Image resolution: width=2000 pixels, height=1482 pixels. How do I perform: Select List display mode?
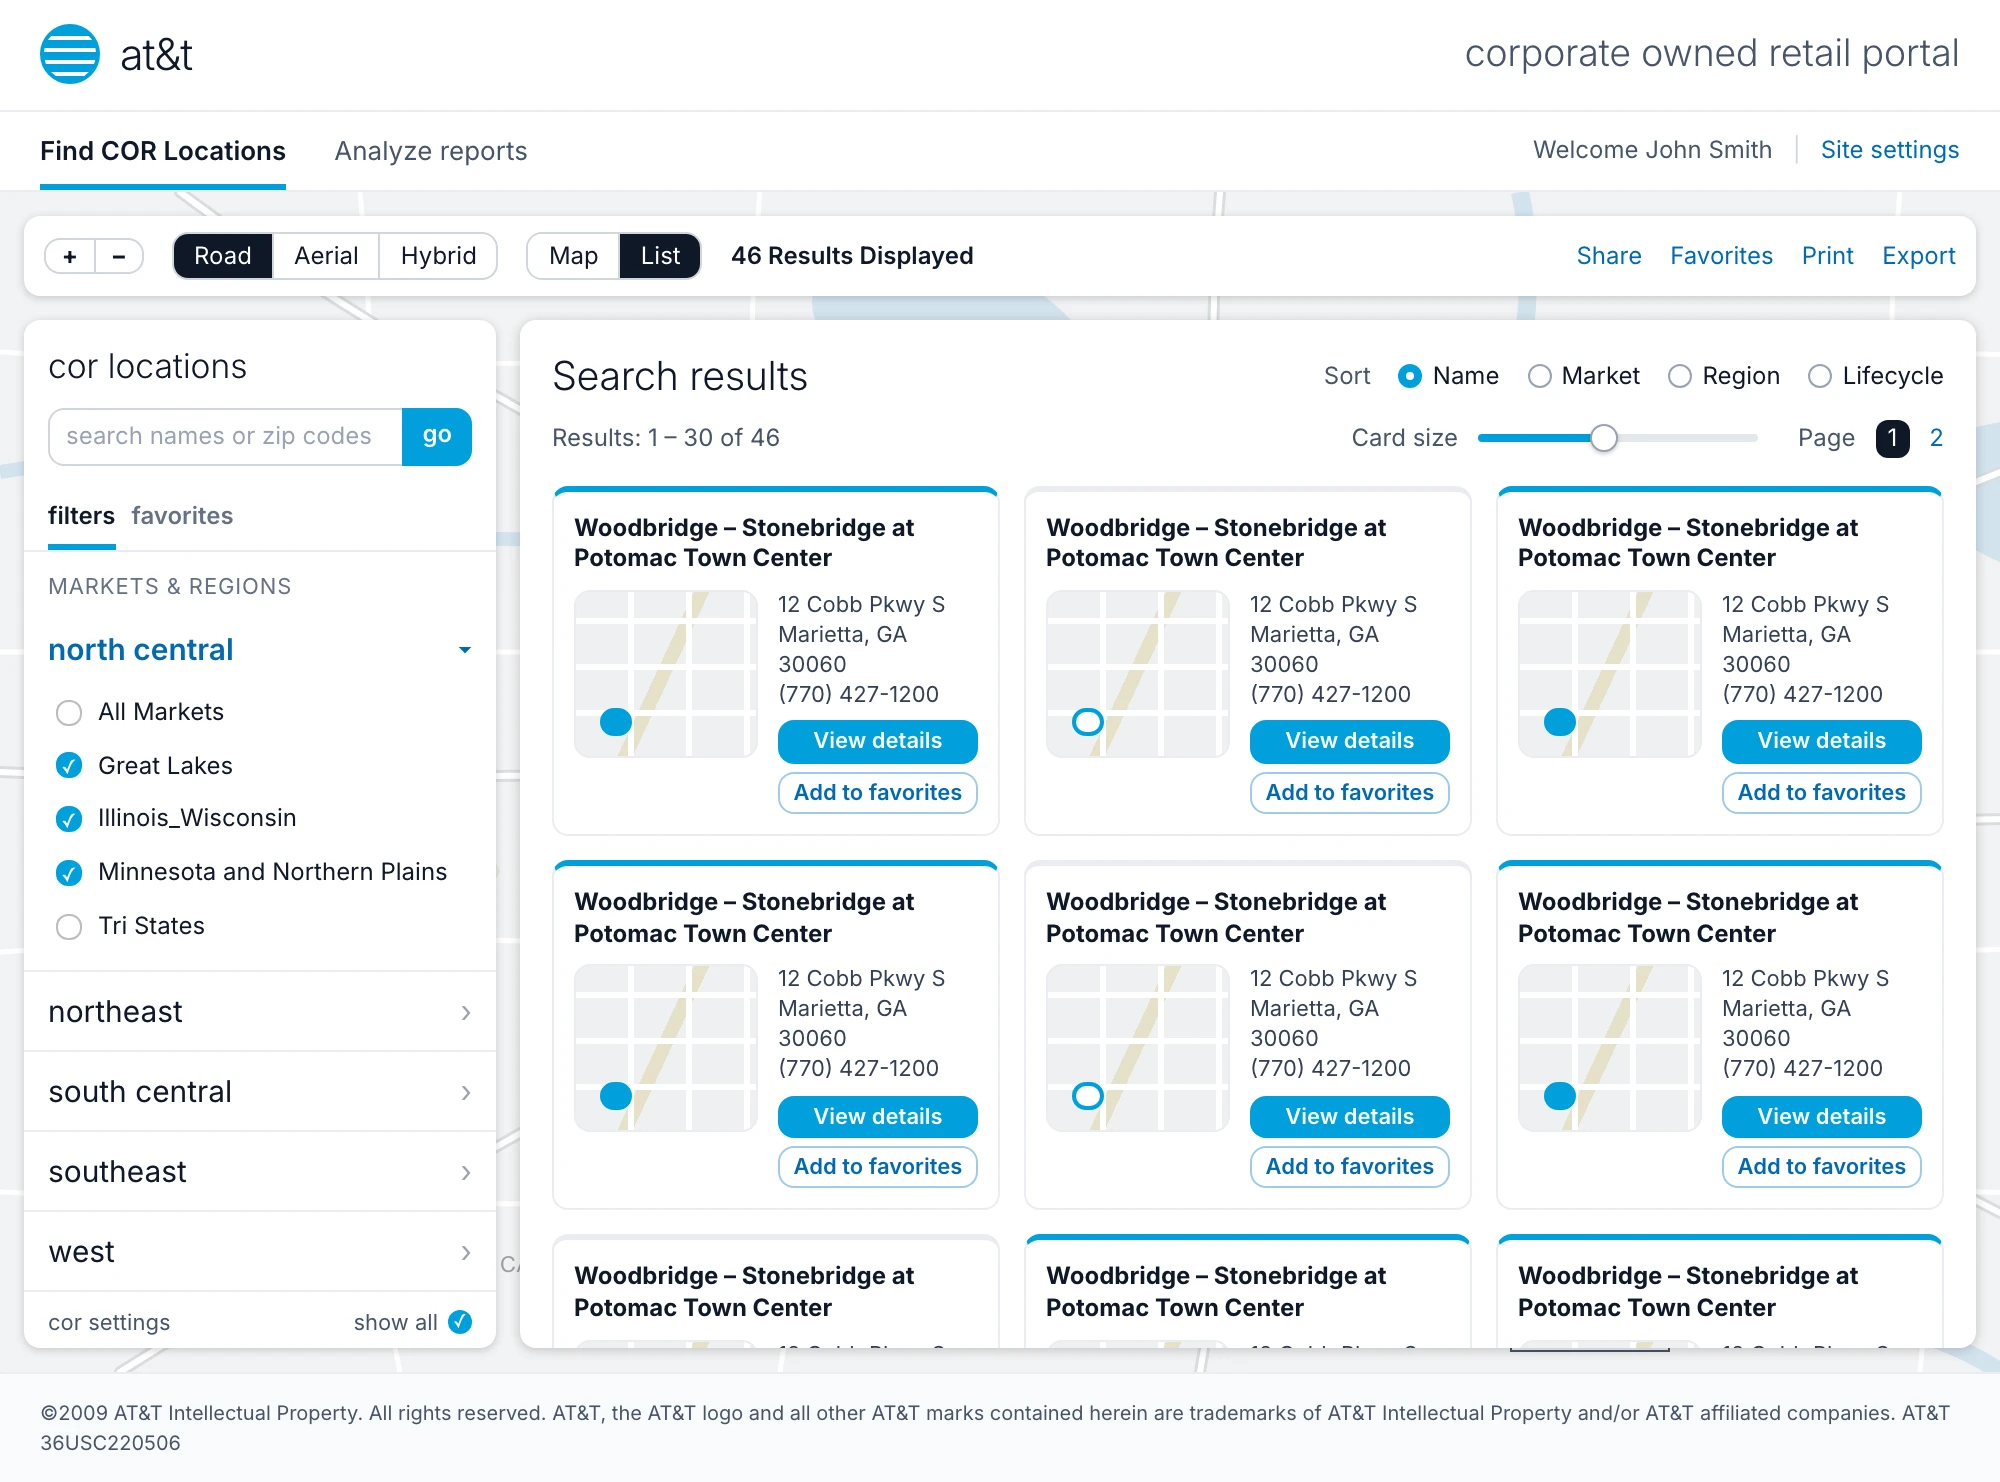pos(660,256)
